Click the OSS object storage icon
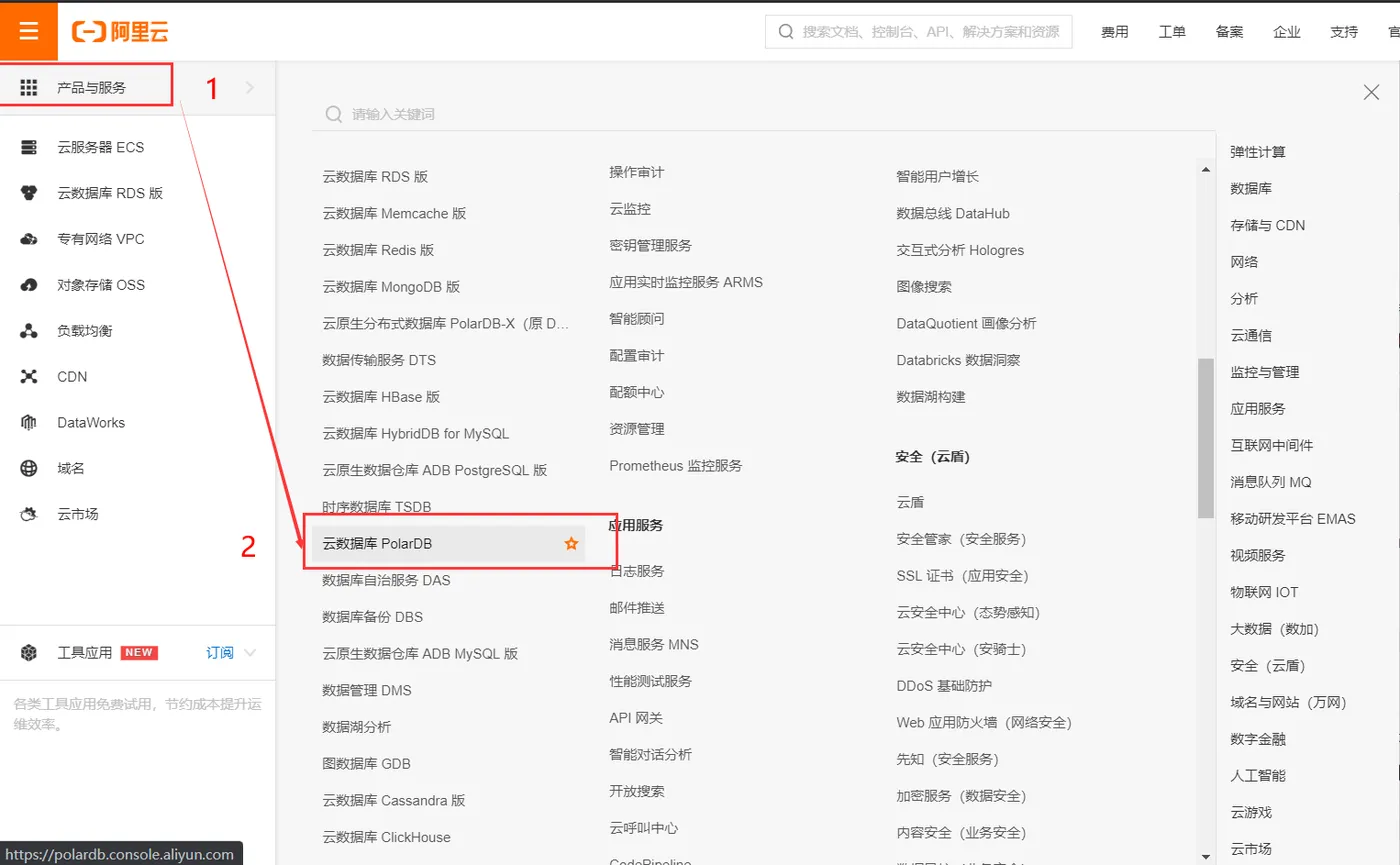 29,286
